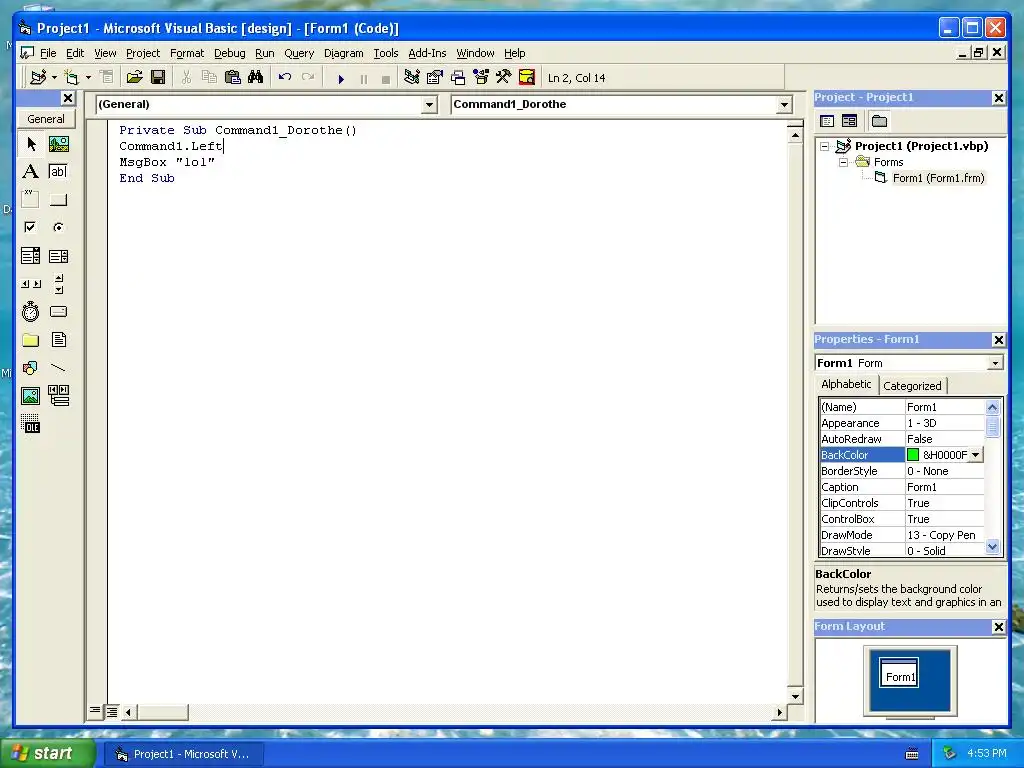Image resolution: width=1024 pixels, height=768 pixels.
Task: Collapse the Forms folder node
Action: pos(844,162)
